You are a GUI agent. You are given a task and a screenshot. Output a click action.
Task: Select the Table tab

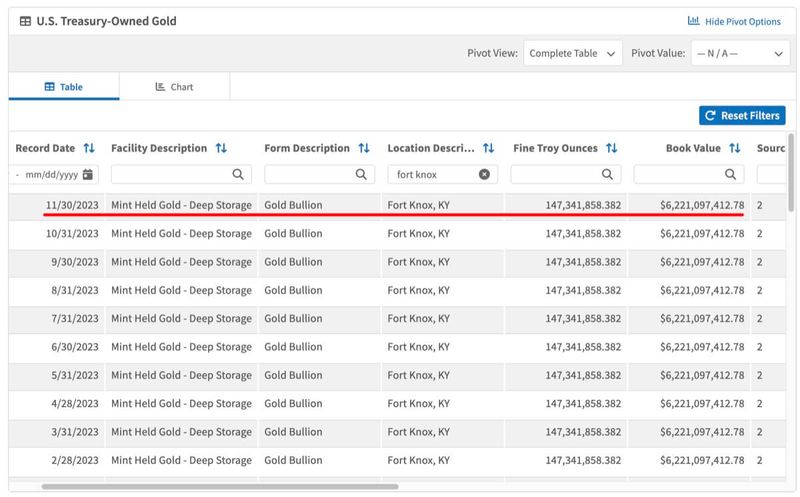click(x=63, y=87)
